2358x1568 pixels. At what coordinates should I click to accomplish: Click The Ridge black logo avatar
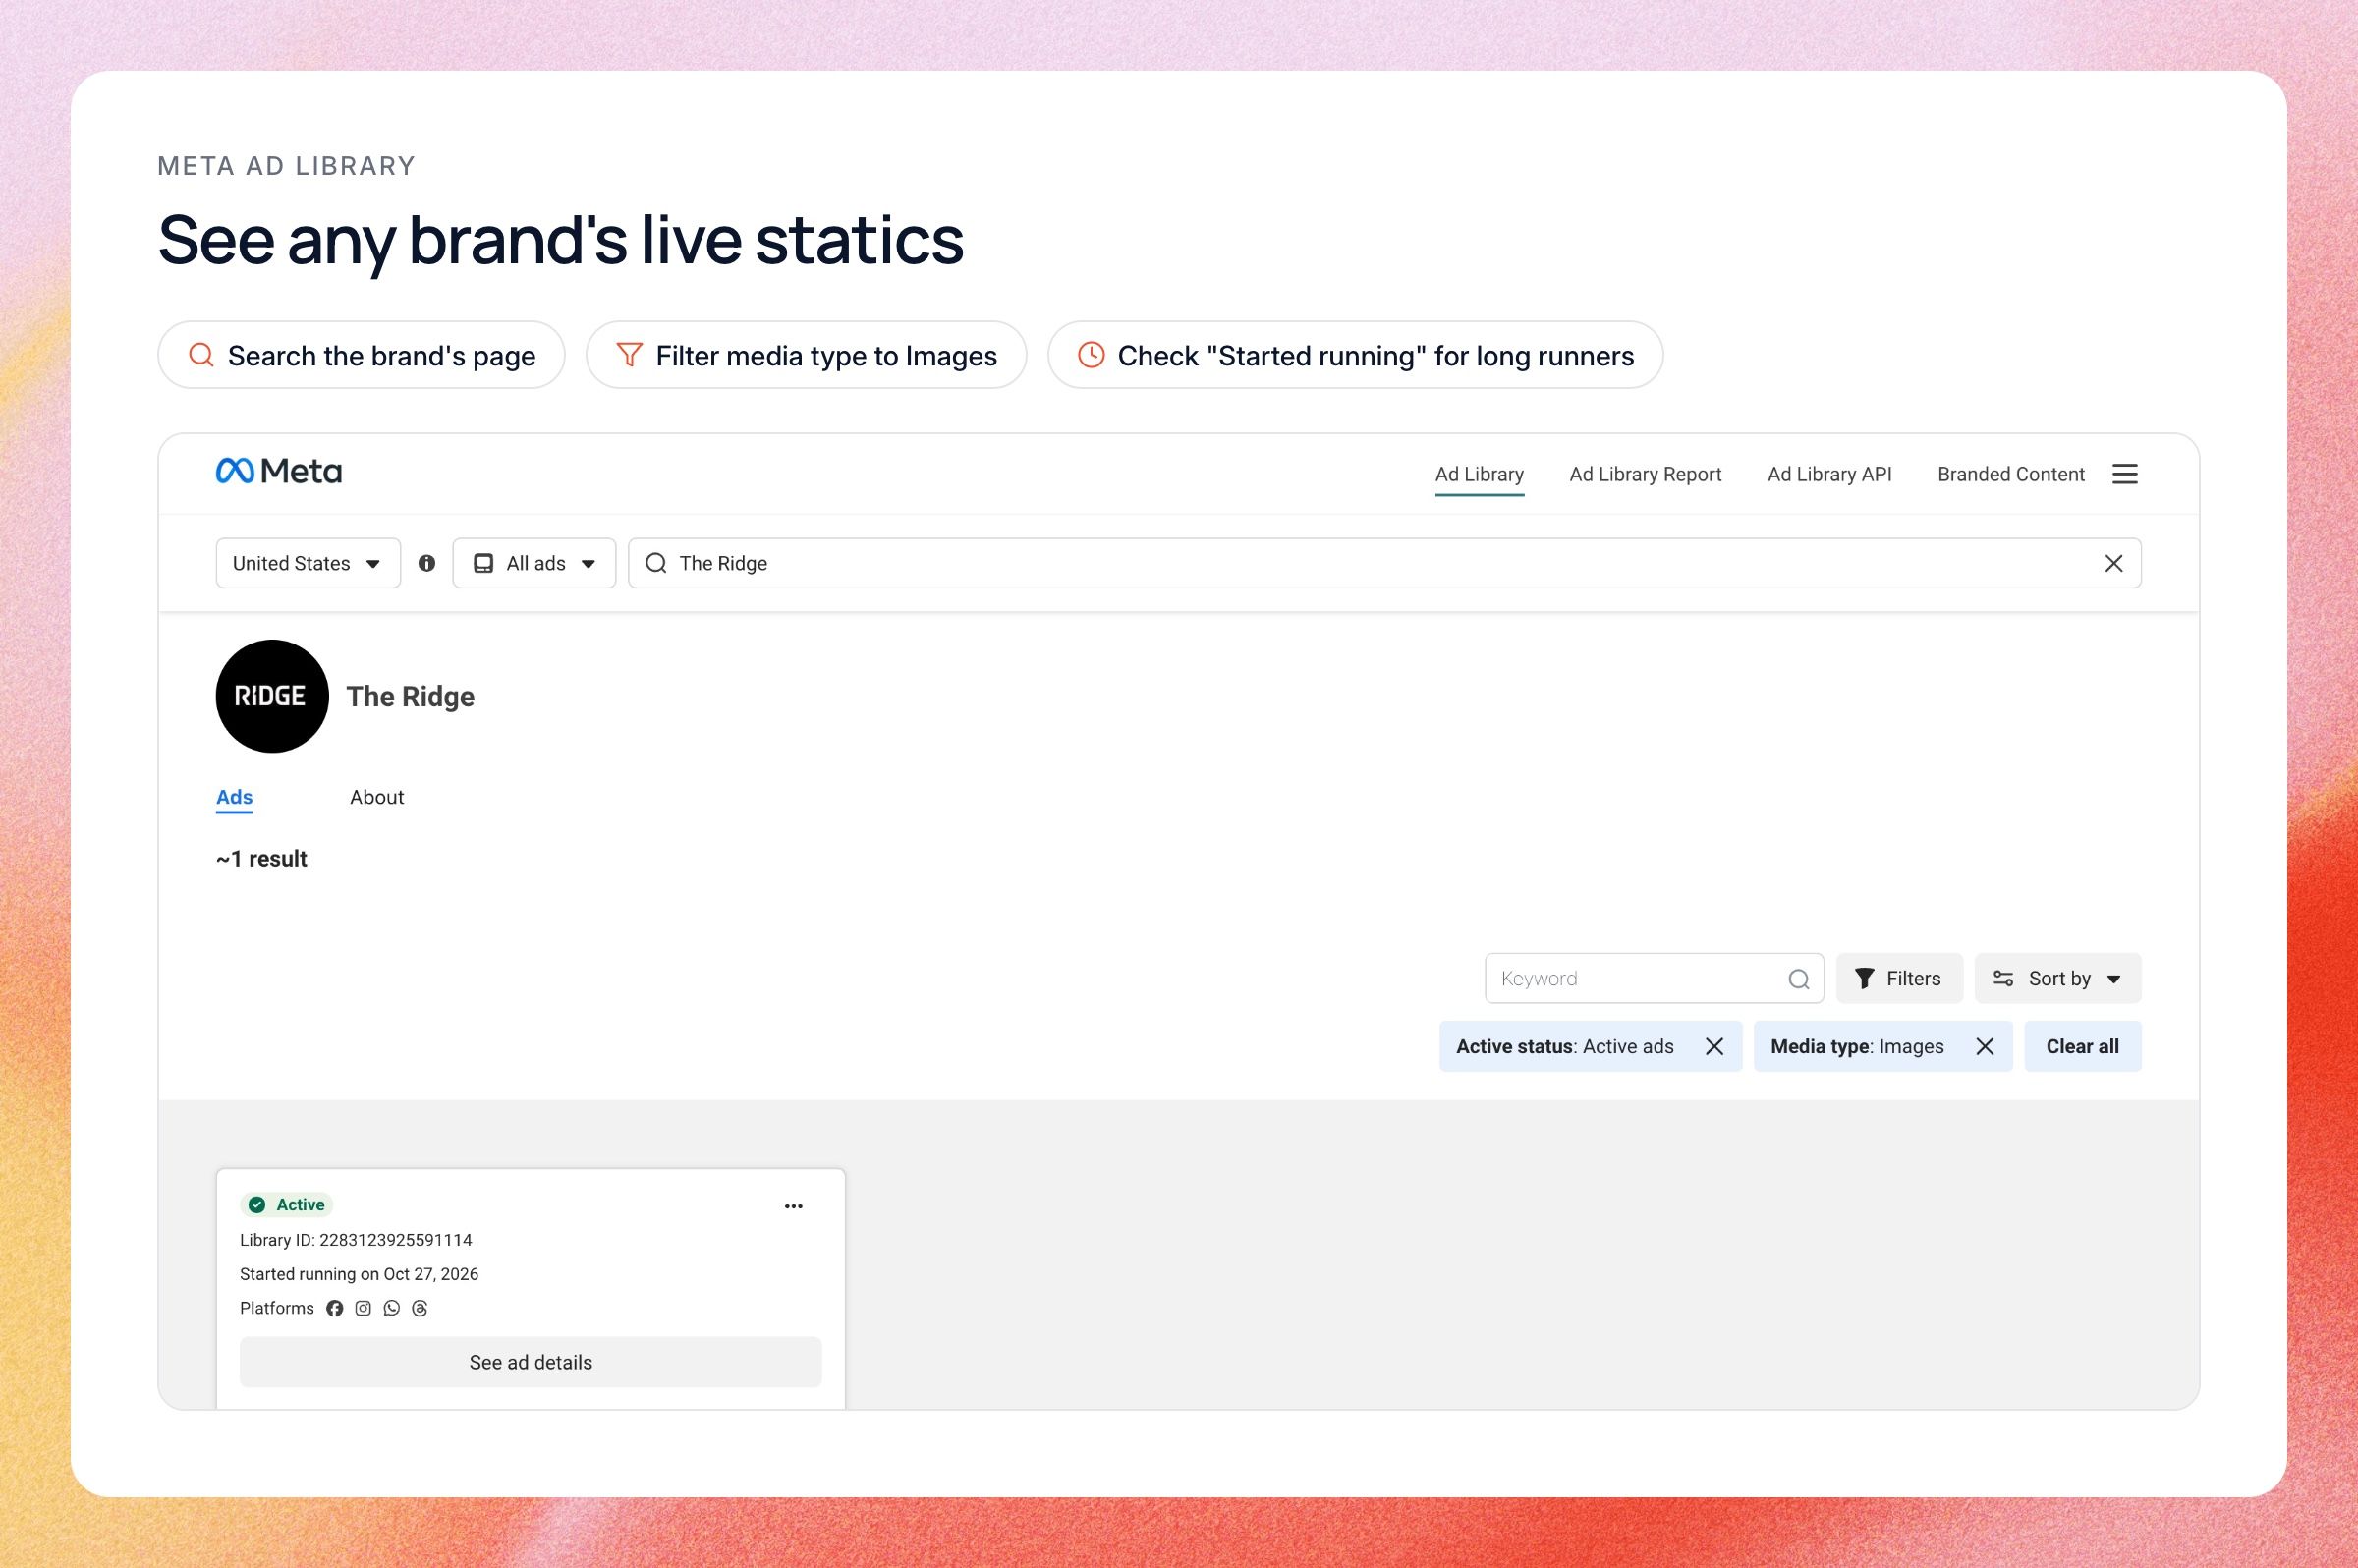pyautogui.click(x=272, y=696)
